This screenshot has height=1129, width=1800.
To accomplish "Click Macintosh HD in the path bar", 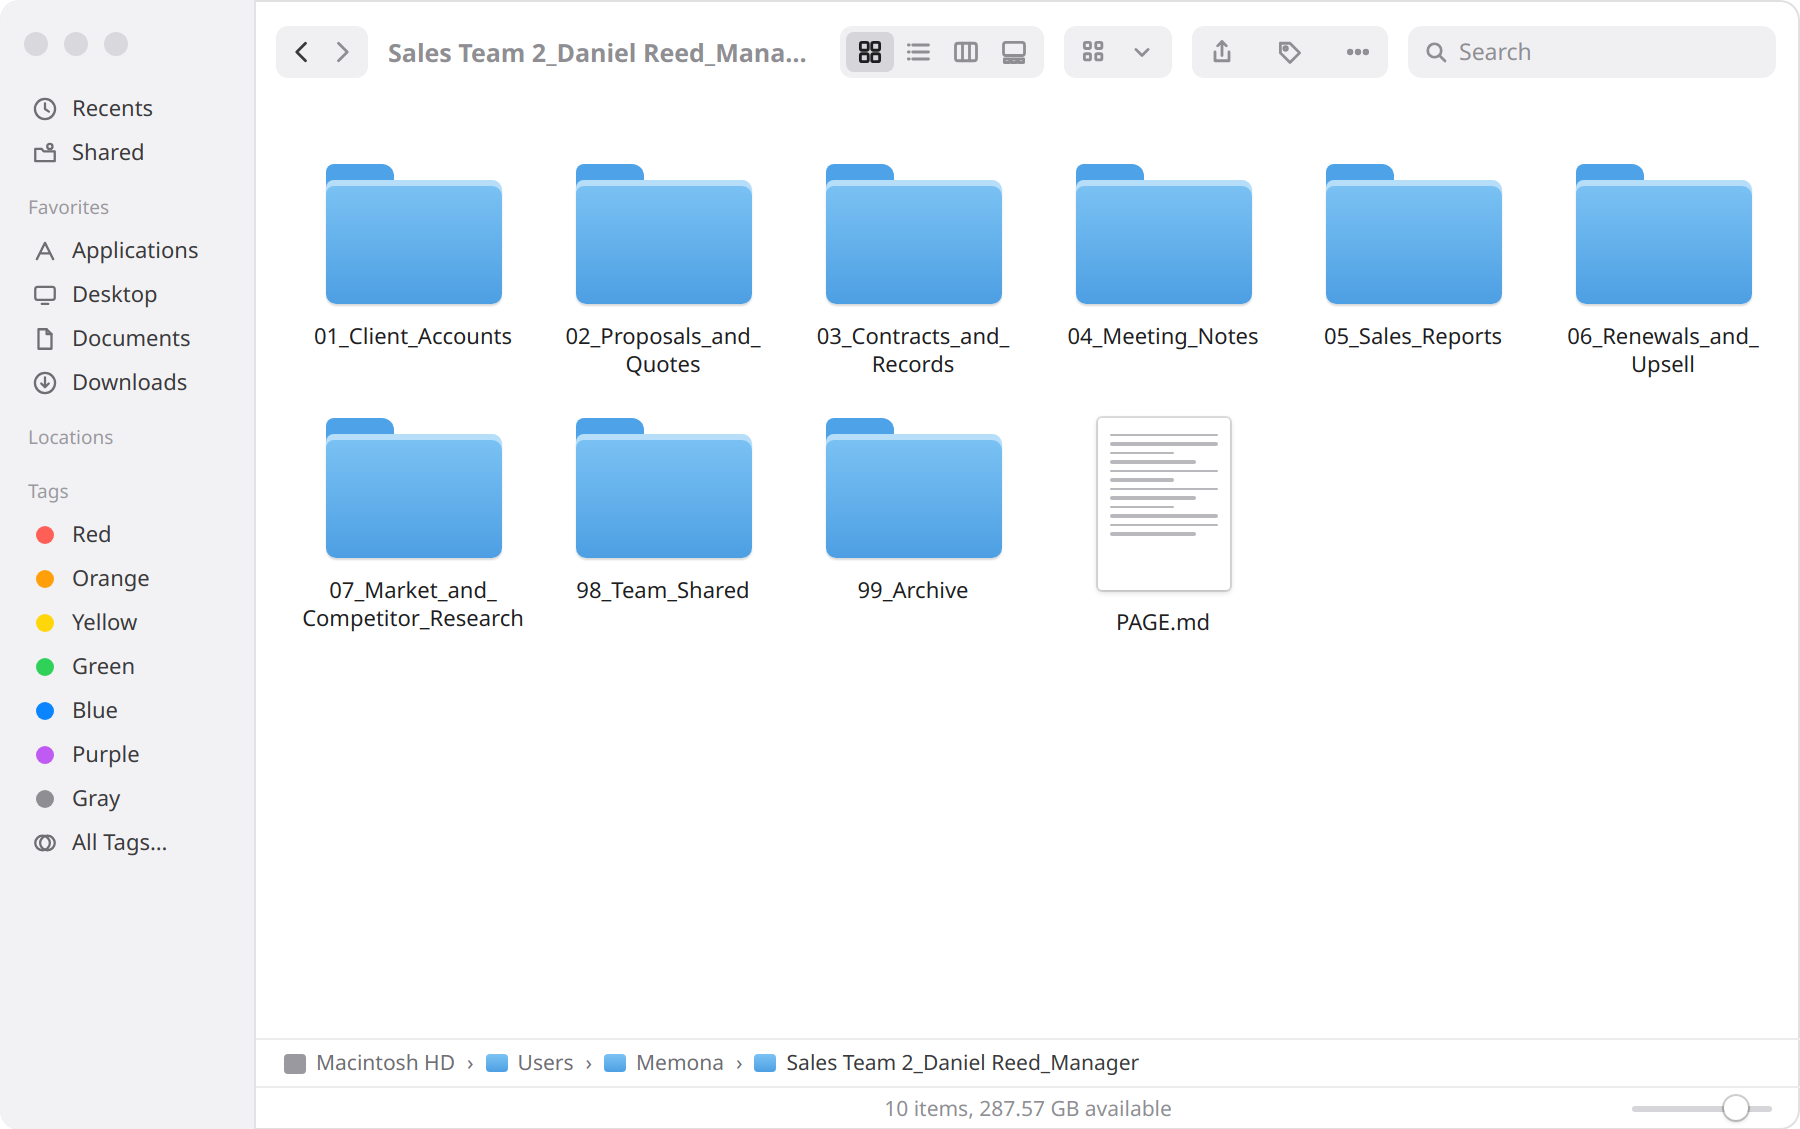I will [x=369, y=1063].
